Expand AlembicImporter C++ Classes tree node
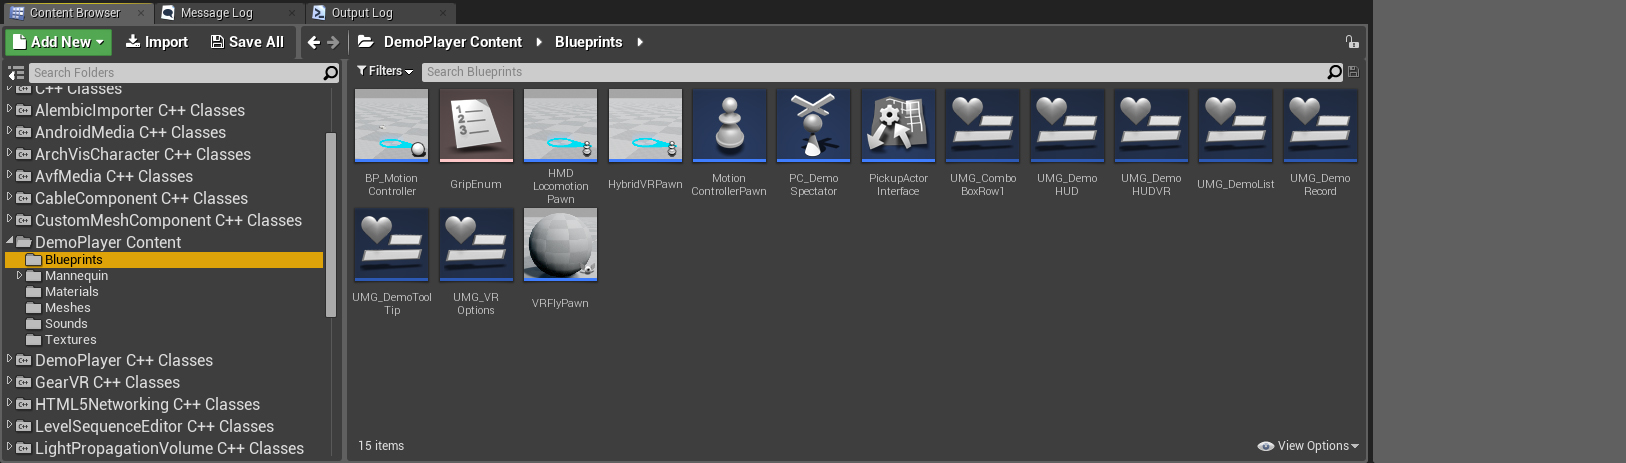The image size is (1626, 463). click(x=9, y=109)
